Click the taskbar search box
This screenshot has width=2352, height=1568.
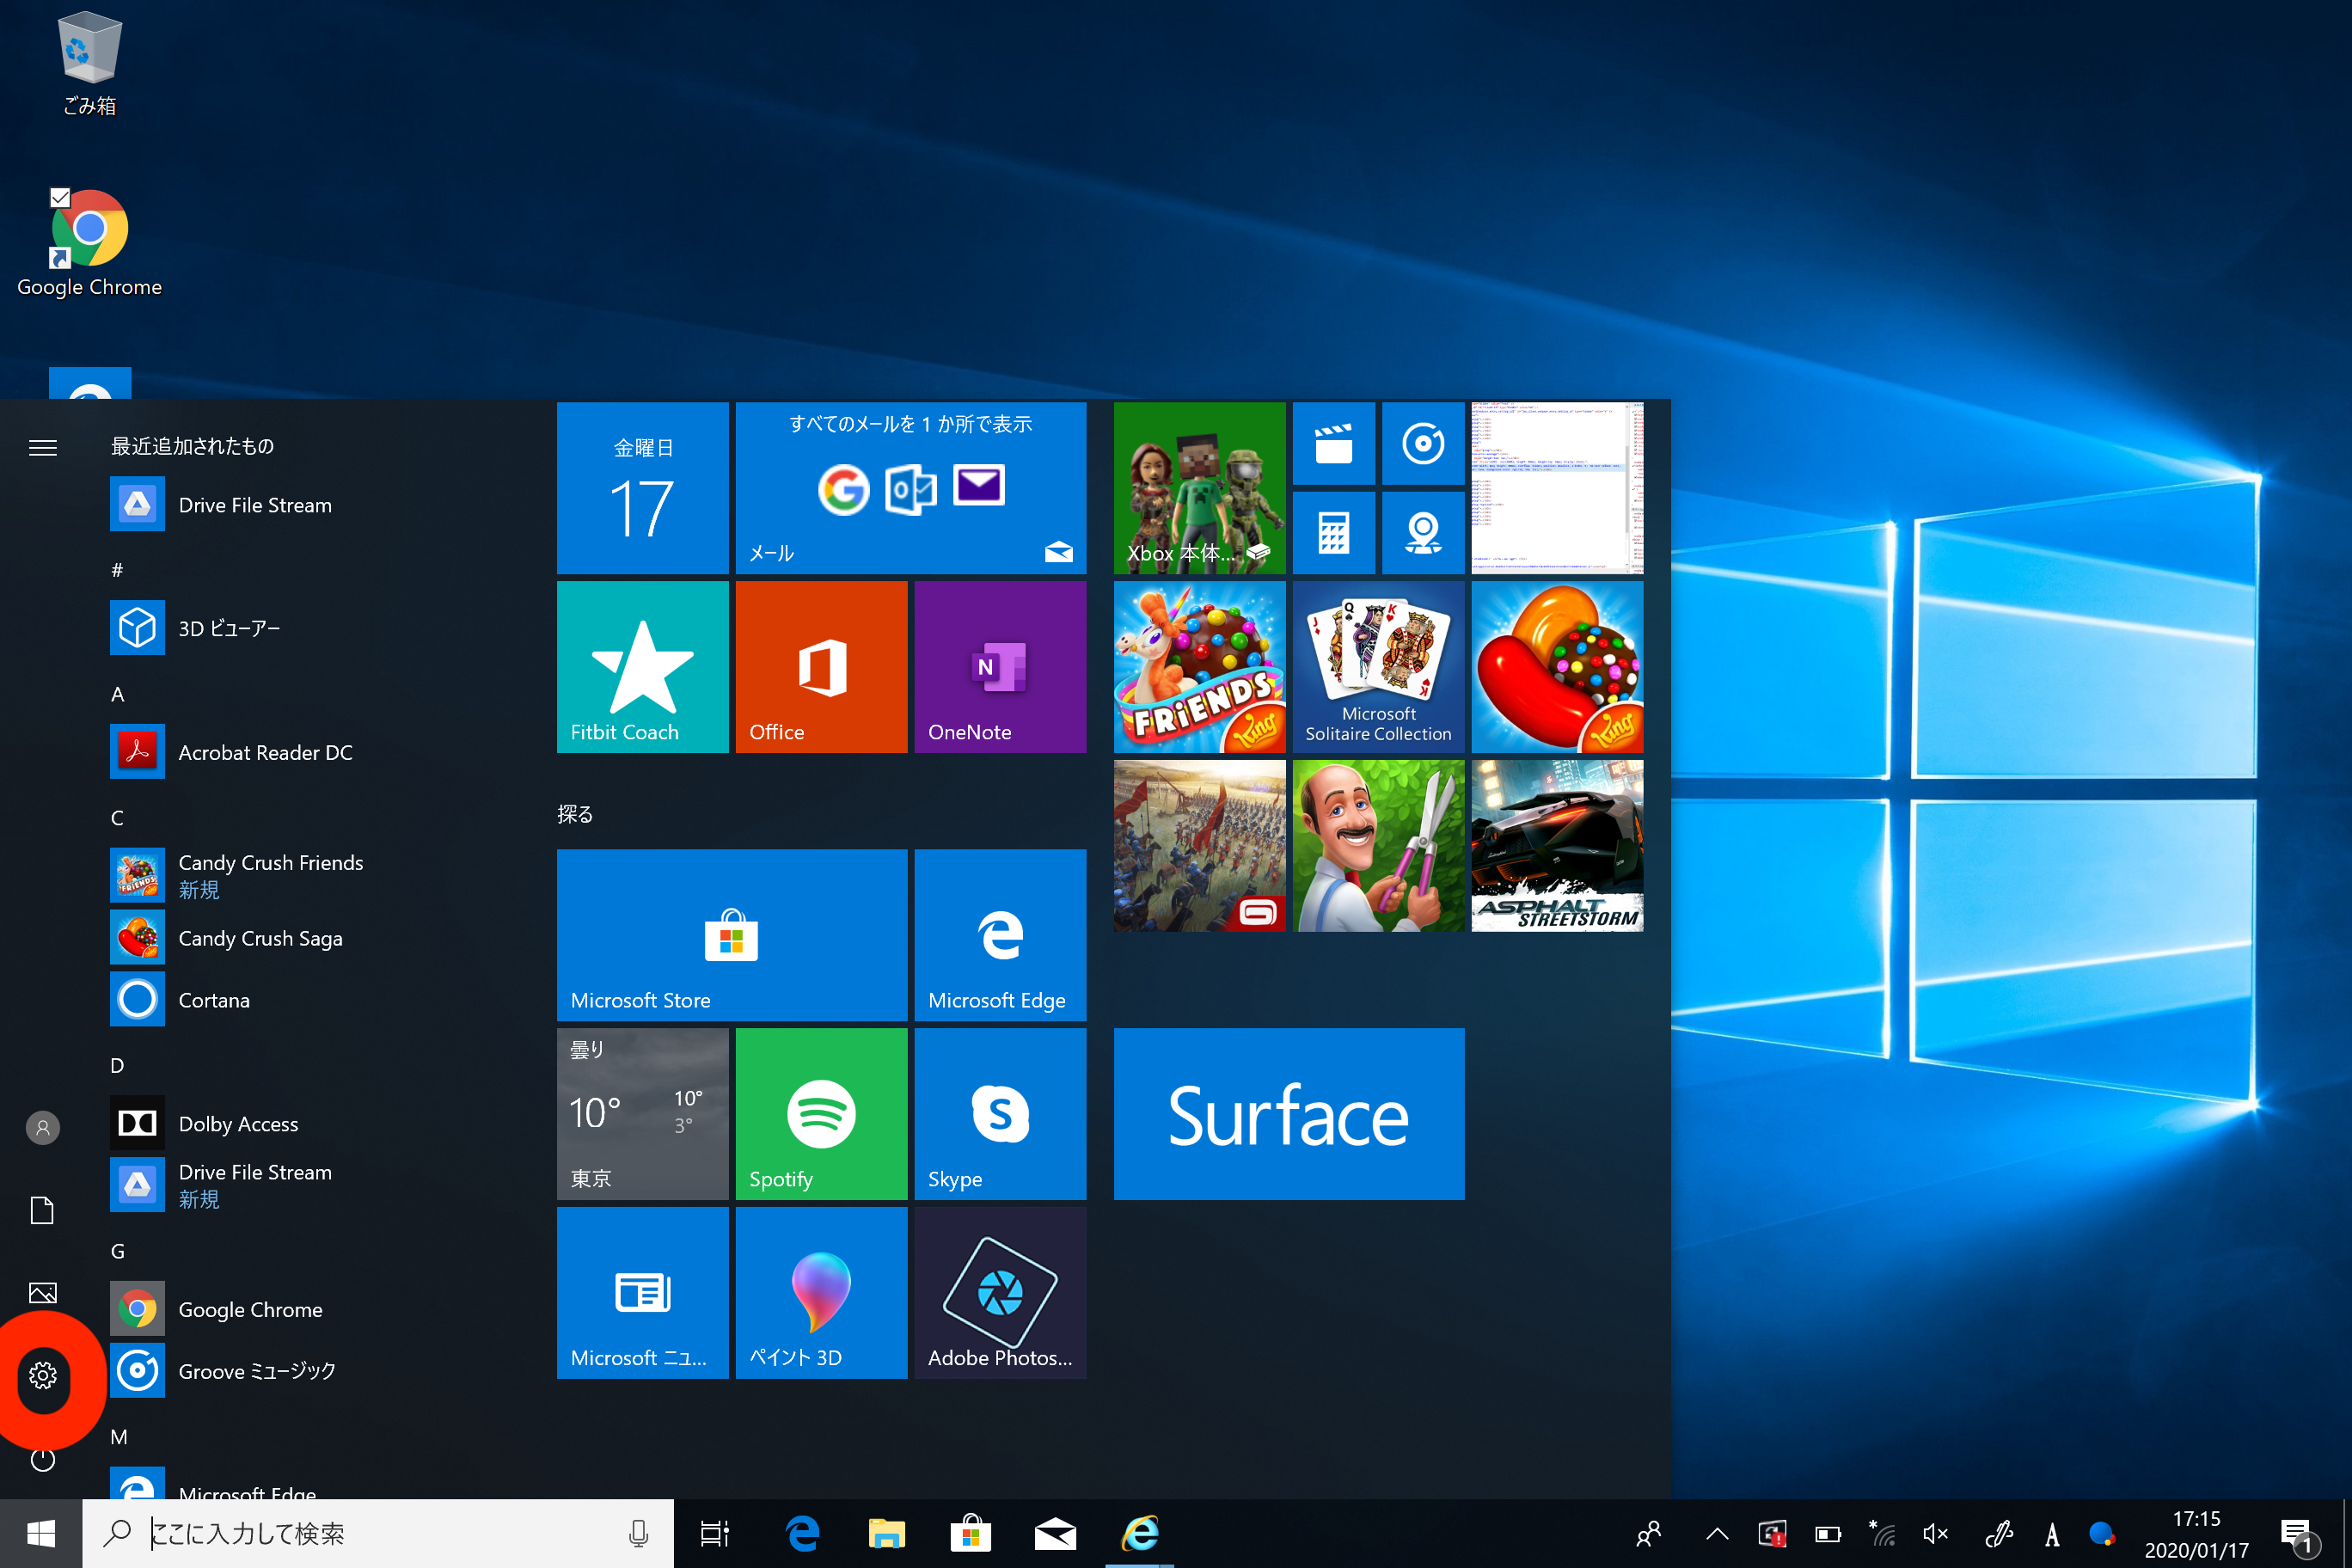click(x=378, y=1533)
